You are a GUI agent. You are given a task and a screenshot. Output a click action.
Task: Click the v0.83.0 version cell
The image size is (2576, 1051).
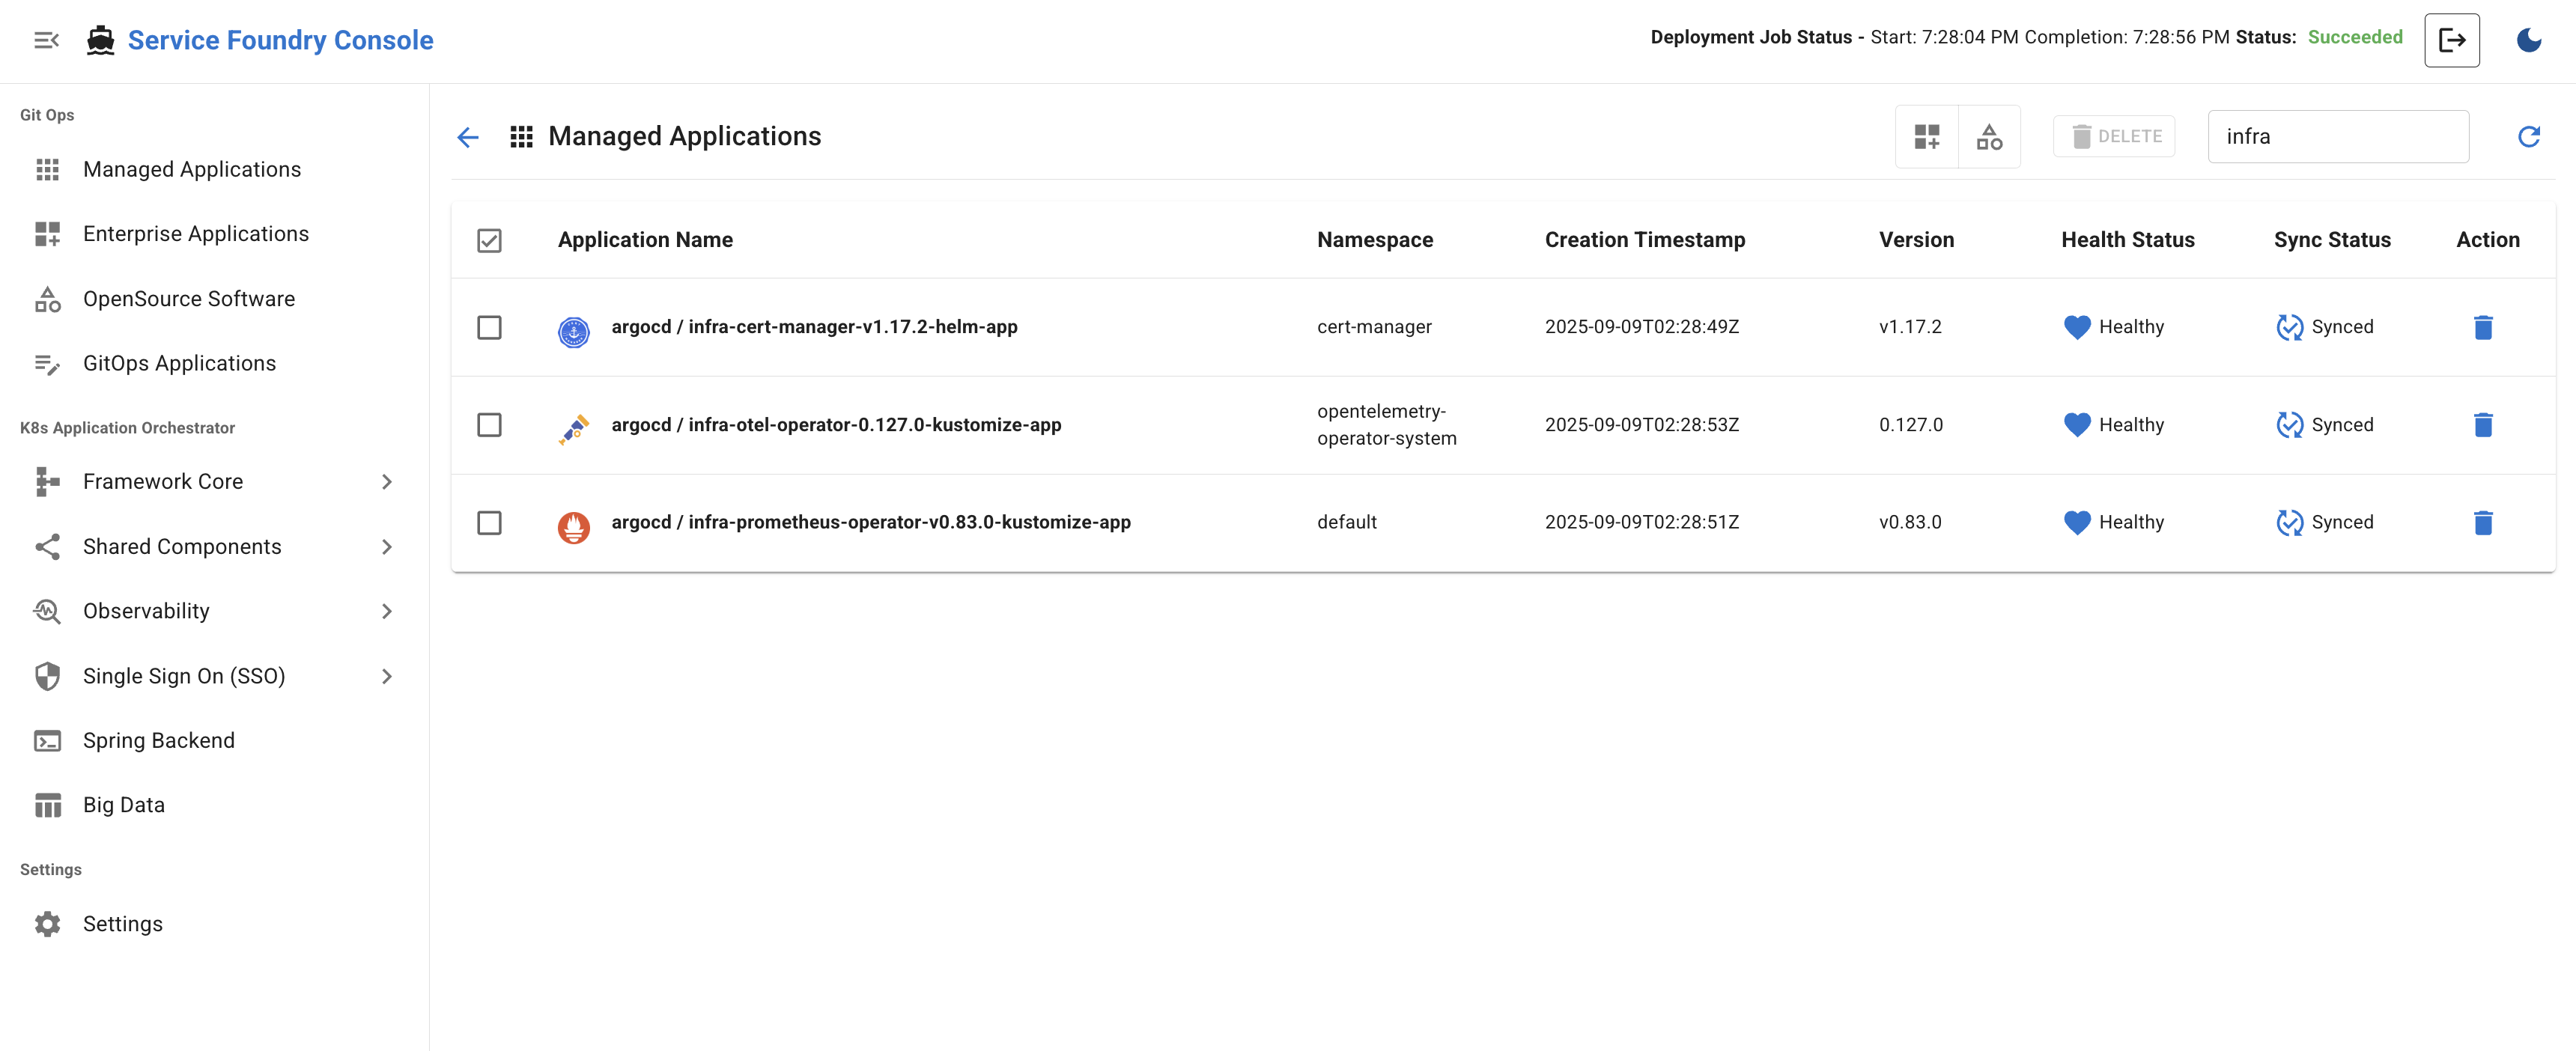click(x=1910, y=522)
